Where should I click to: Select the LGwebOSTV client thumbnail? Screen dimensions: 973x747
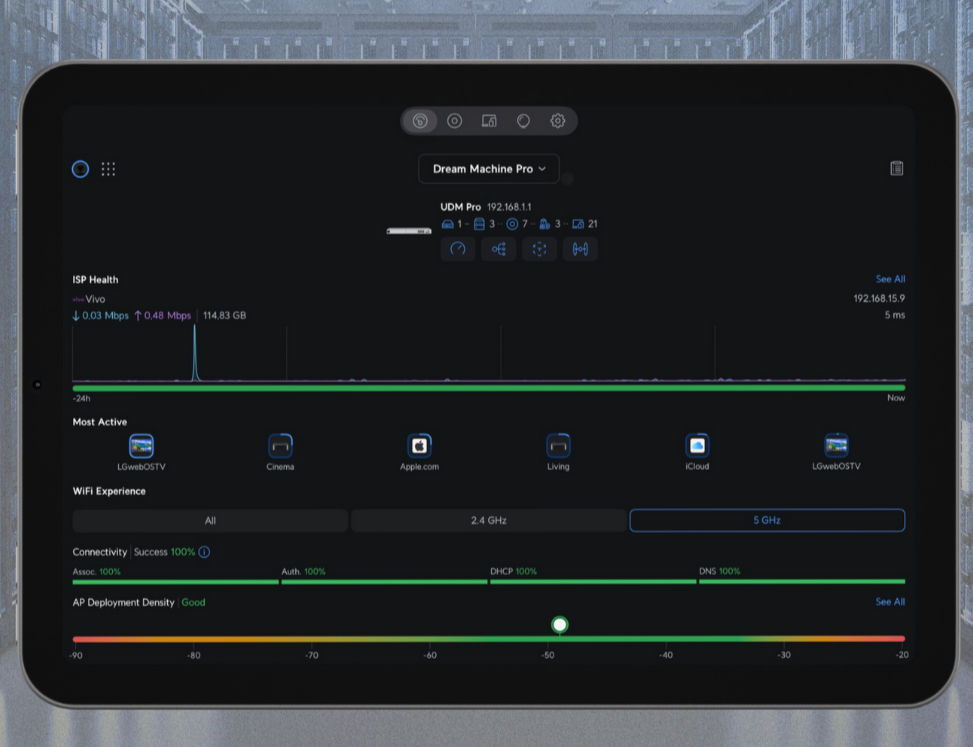[141, 446]
